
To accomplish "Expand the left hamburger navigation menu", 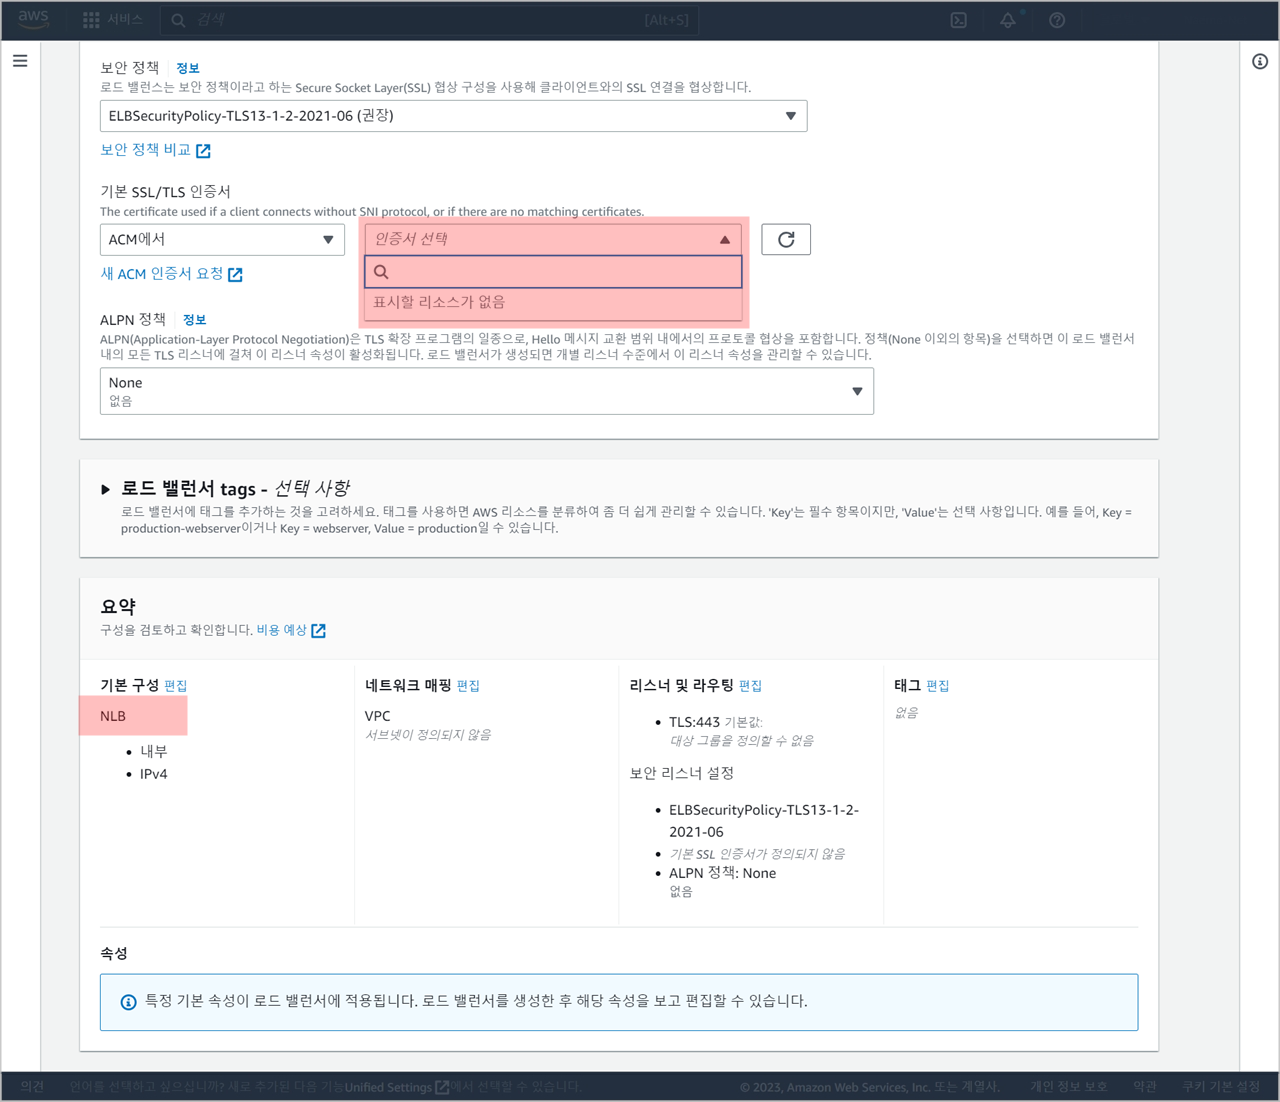I will [20, 61].
